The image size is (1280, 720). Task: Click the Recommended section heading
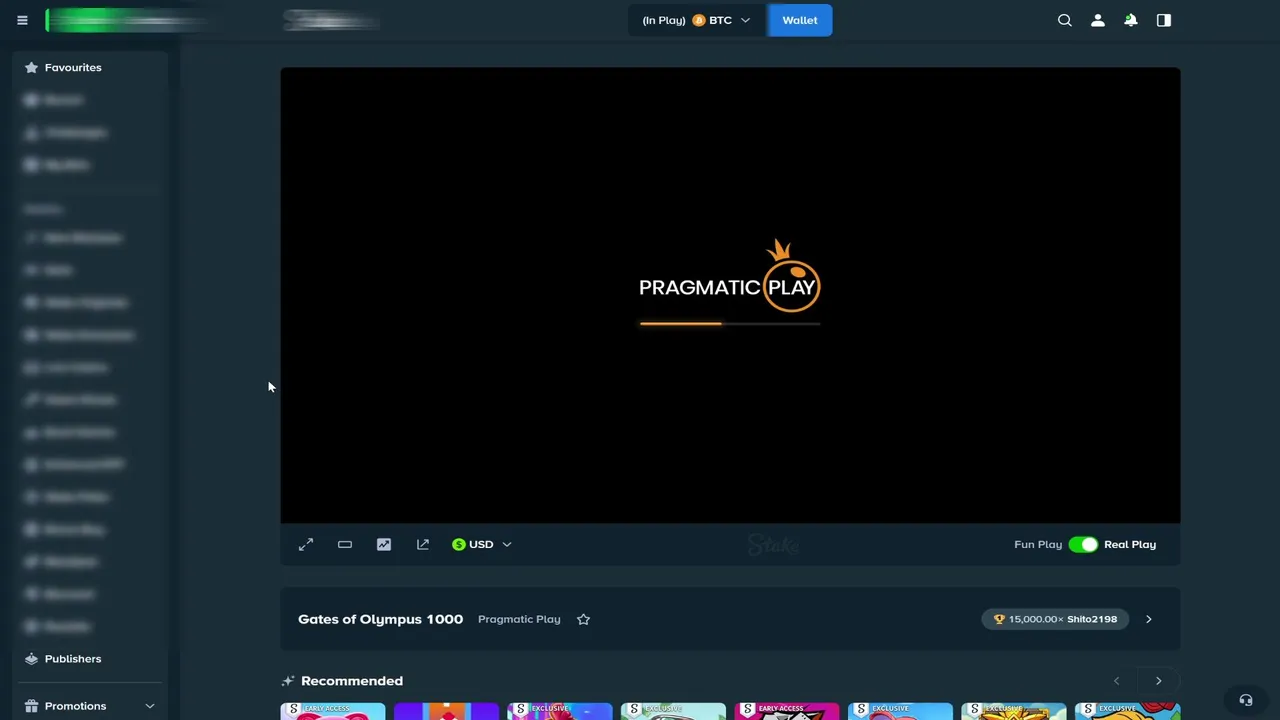(x=352, y=681)
